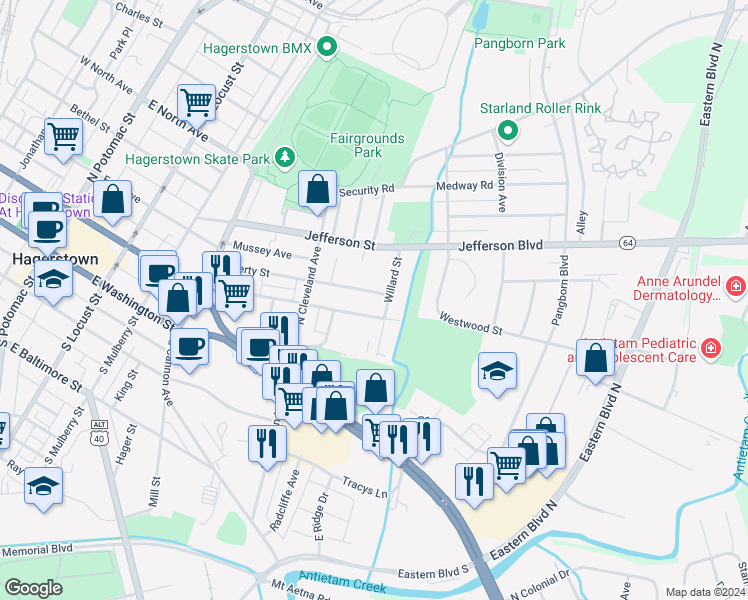Open the shopping bag marker on Security Rd
This screenshot has height=600, width=748.
point(318,191)
